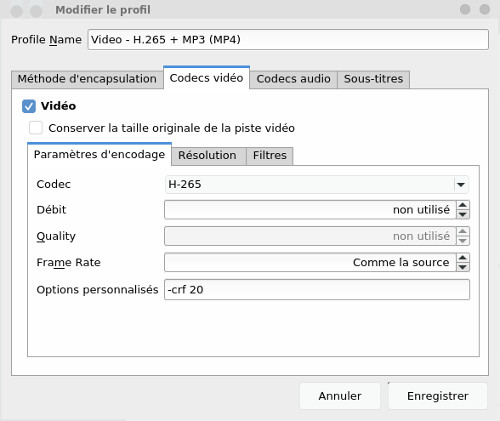Open the Filtres sub-tab
The width and height of the screenshot is (500, 421).
click(270, 155)
